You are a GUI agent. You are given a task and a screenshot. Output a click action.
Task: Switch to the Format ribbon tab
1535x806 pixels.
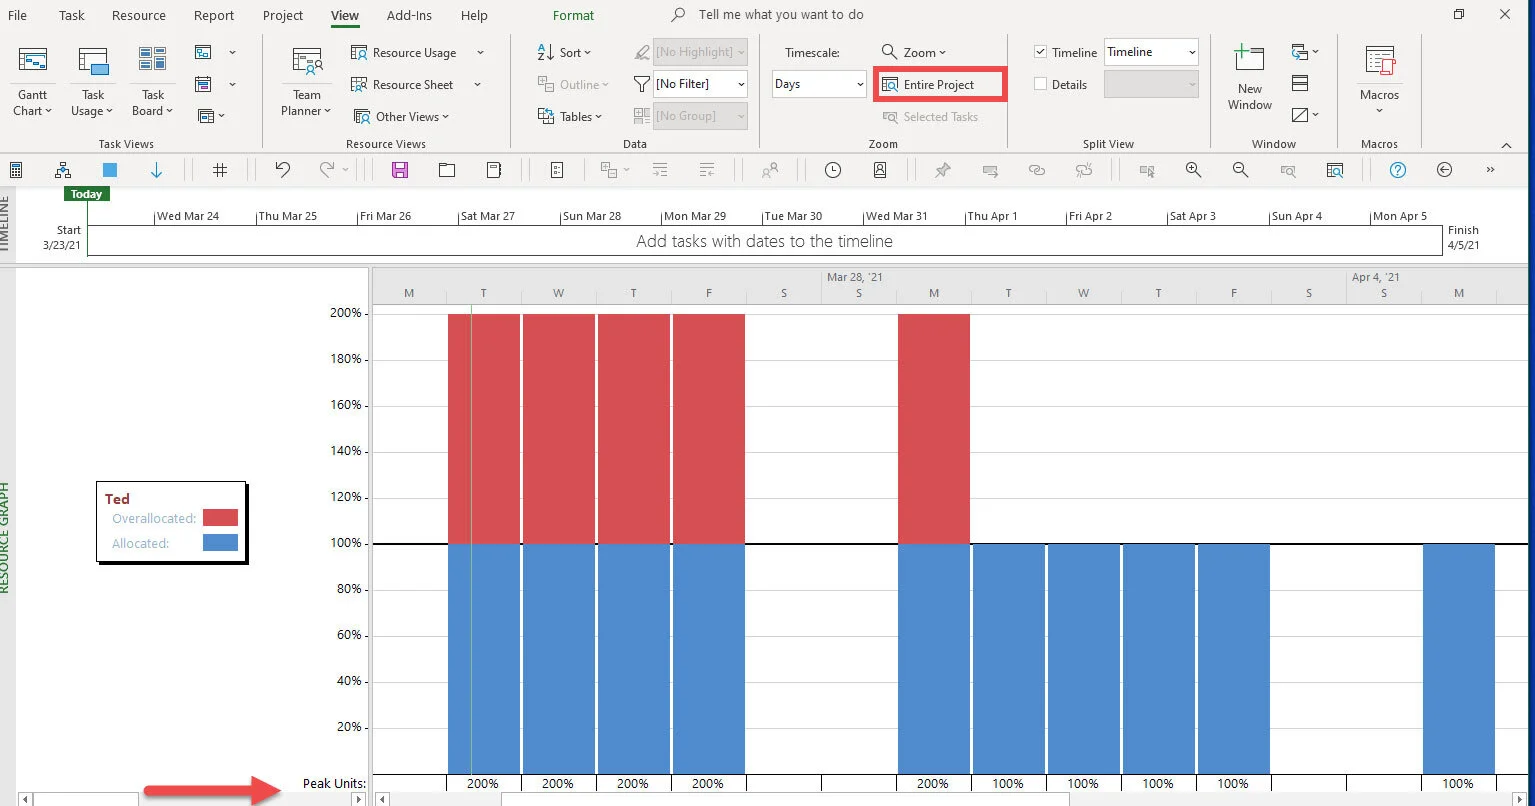(x=573, y=15)
